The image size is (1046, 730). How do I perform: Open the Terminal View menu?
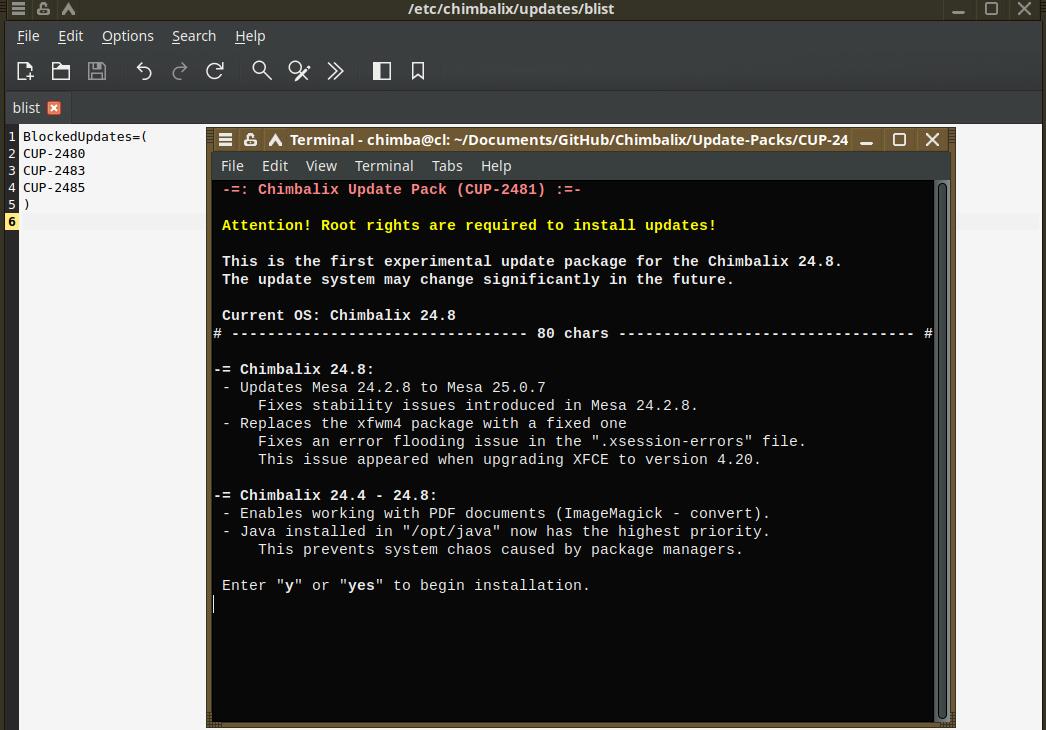pyautogui.click(x=321, y=166)
